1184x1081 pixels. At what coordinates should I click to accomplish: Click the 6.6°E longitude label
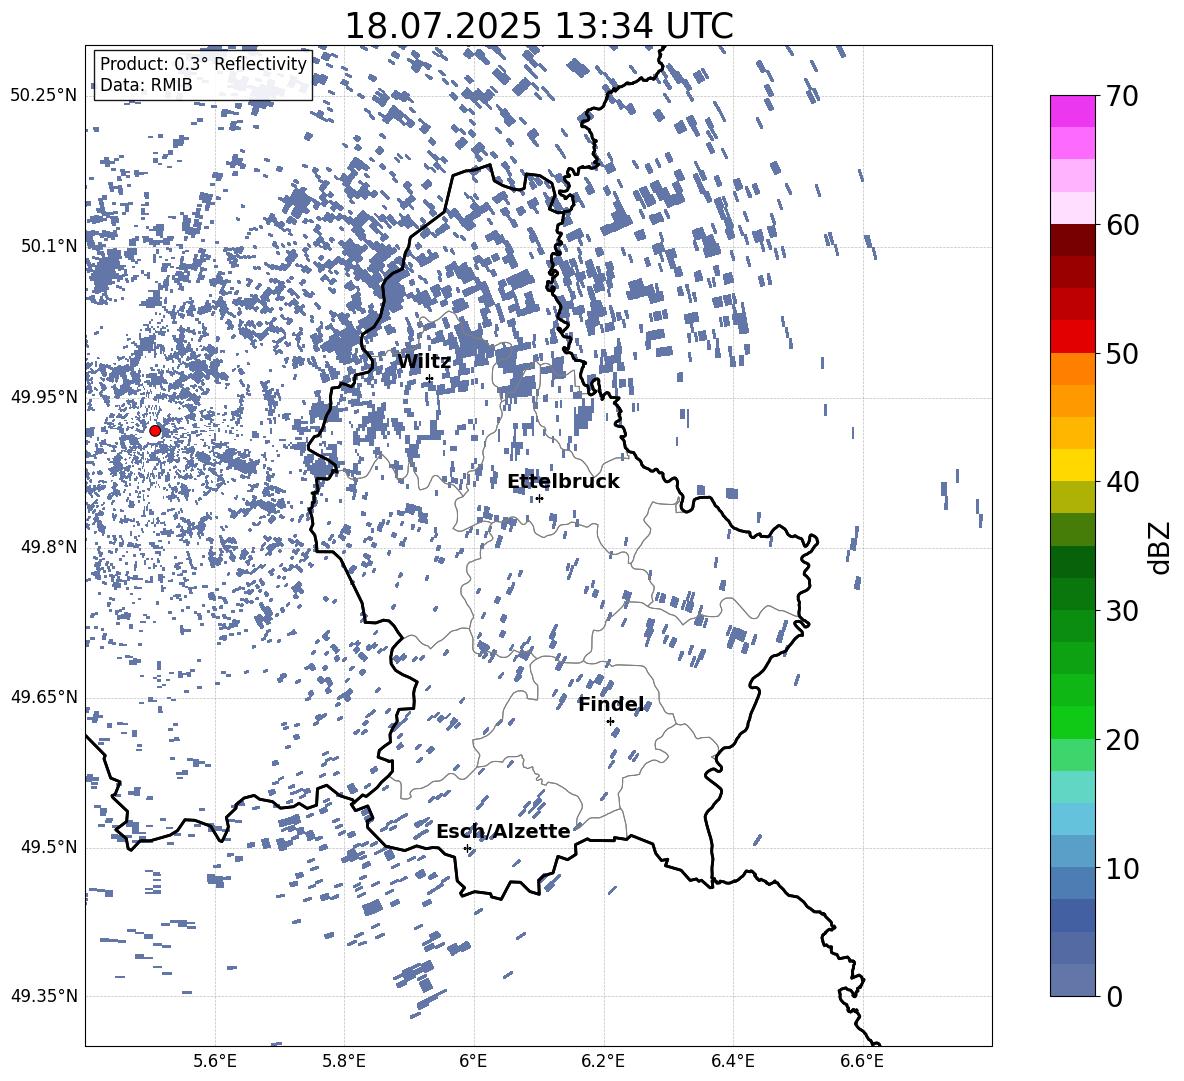(862, 1061)
